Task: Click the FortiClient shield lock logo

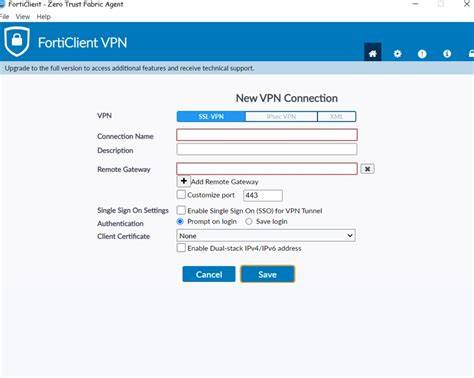Action: pos(17,42)
